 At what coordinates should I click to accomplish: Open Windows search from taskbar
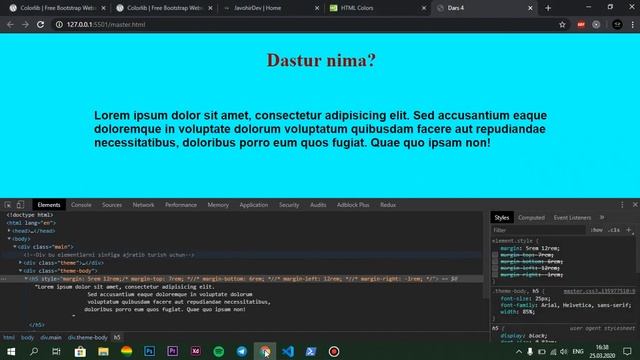(34, 351)
